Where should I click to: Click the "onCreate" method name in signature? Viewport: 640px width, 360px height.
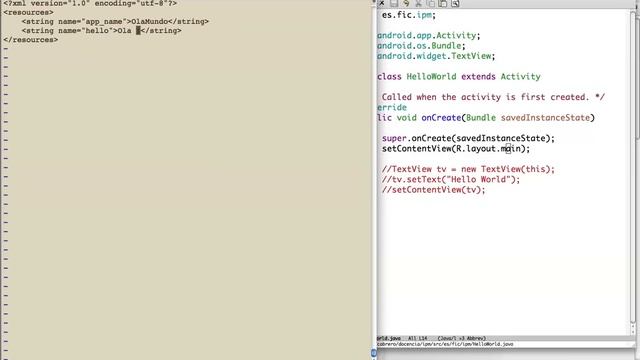[x=441, y=118]
